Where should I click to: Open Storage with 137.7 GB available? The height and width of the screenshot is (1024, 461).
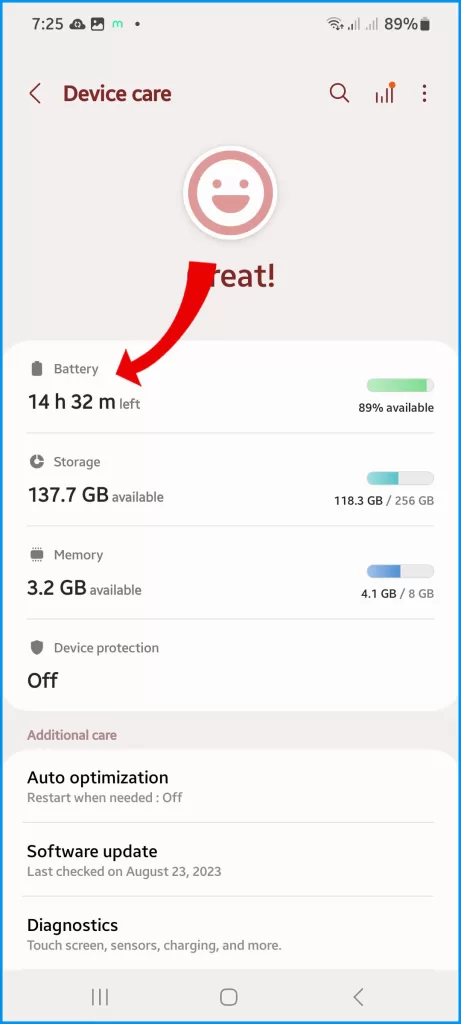[230, 480]
